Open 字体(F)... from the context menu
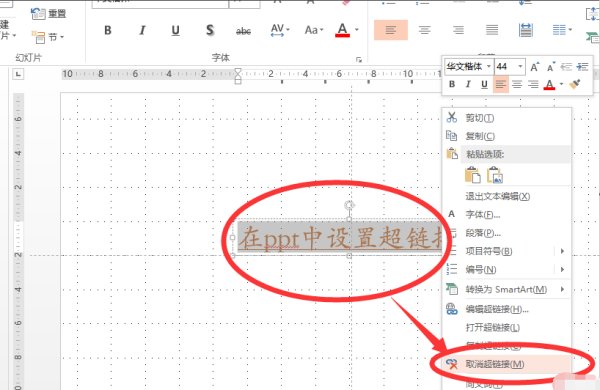The width and height of the screenshot is (600, 390). coord(507,215)
